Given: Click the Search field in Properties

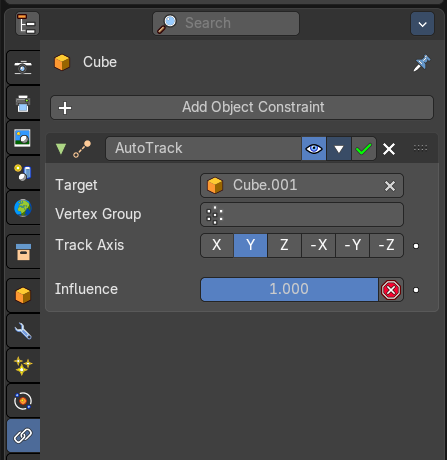Looking at the screenshot, I should (226, 23).
